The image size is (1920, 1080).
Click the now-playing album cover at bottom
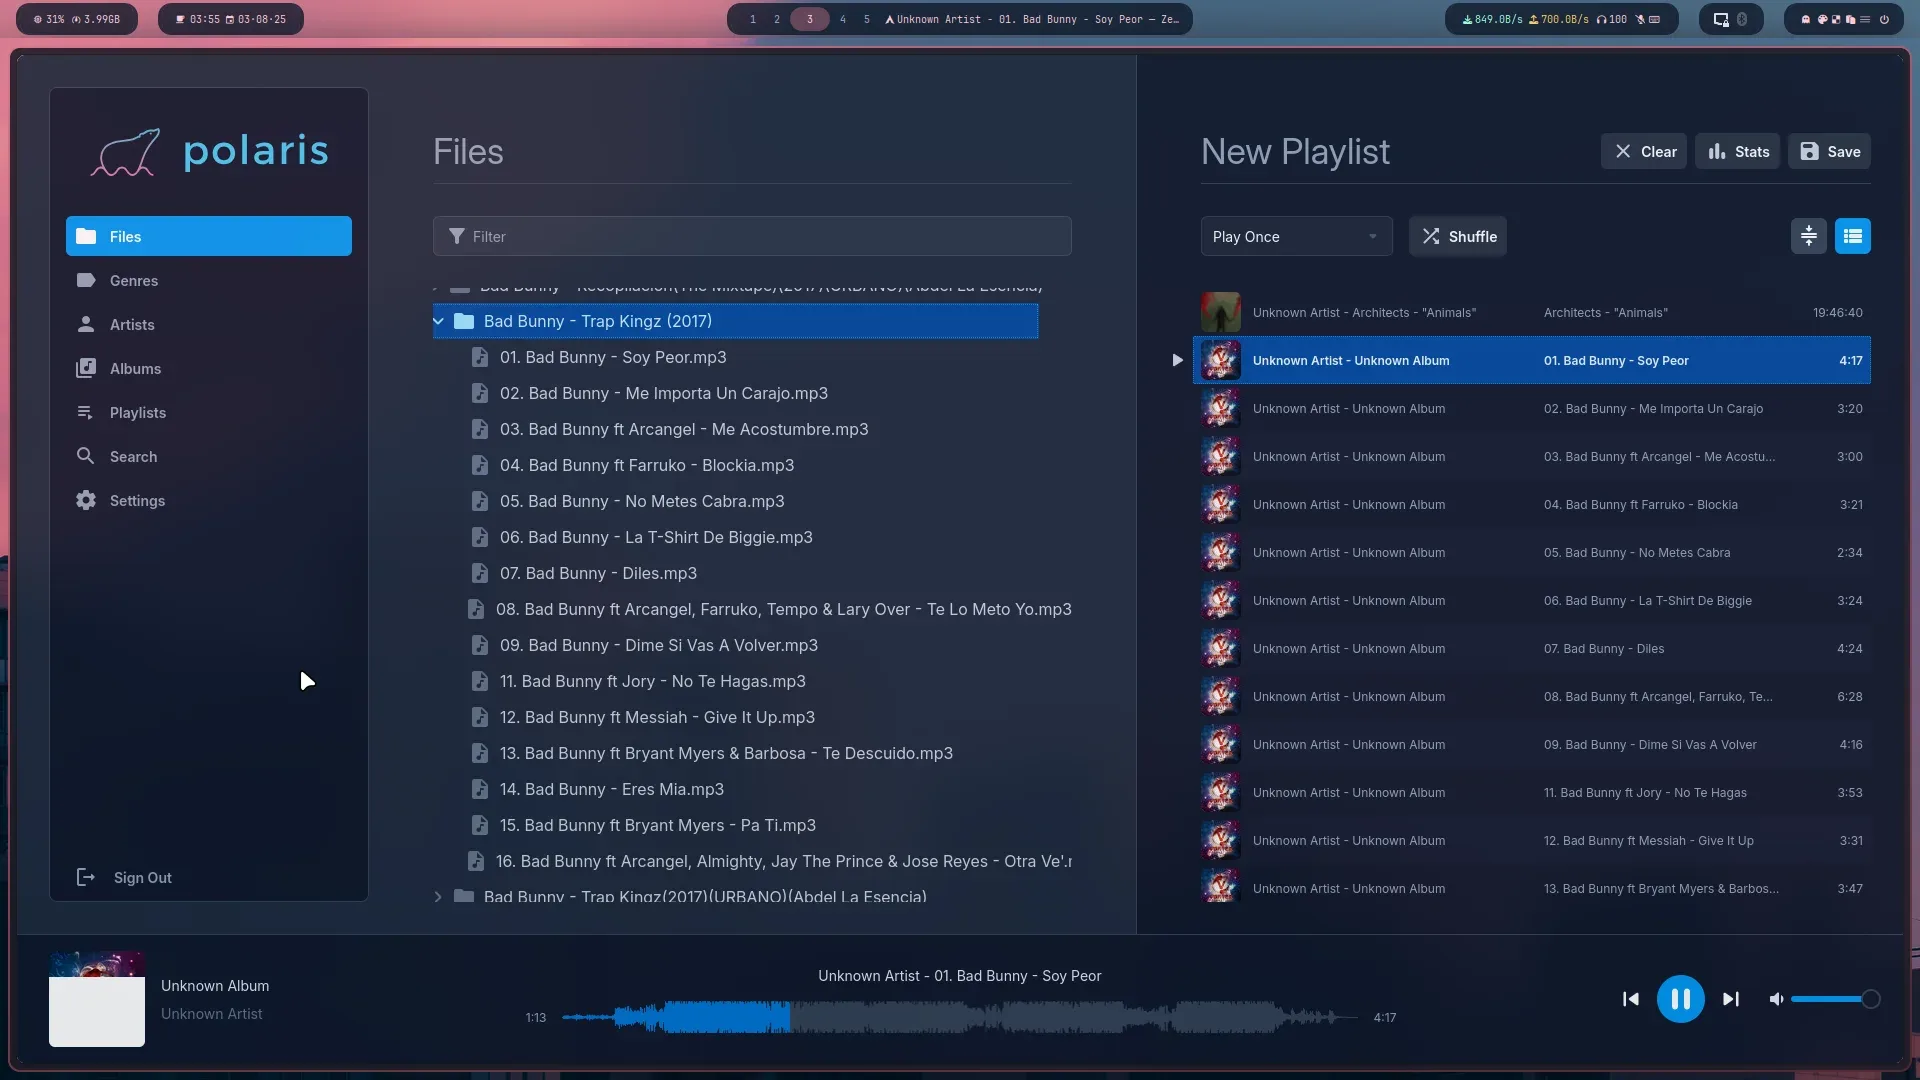point(97,999)
